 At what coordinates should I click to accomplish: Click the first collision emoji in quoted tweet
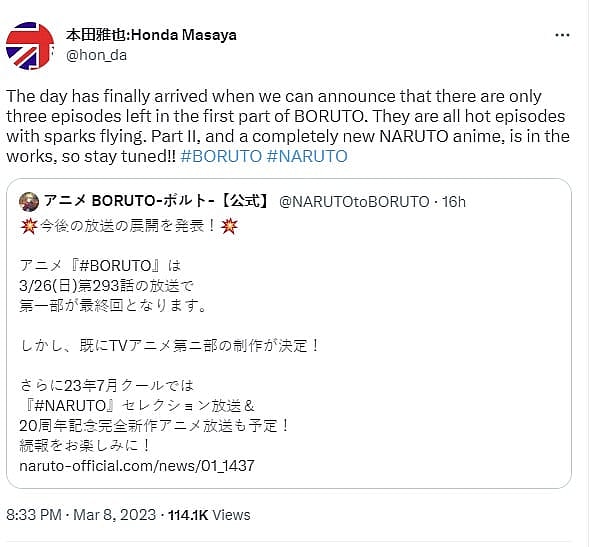29,226
